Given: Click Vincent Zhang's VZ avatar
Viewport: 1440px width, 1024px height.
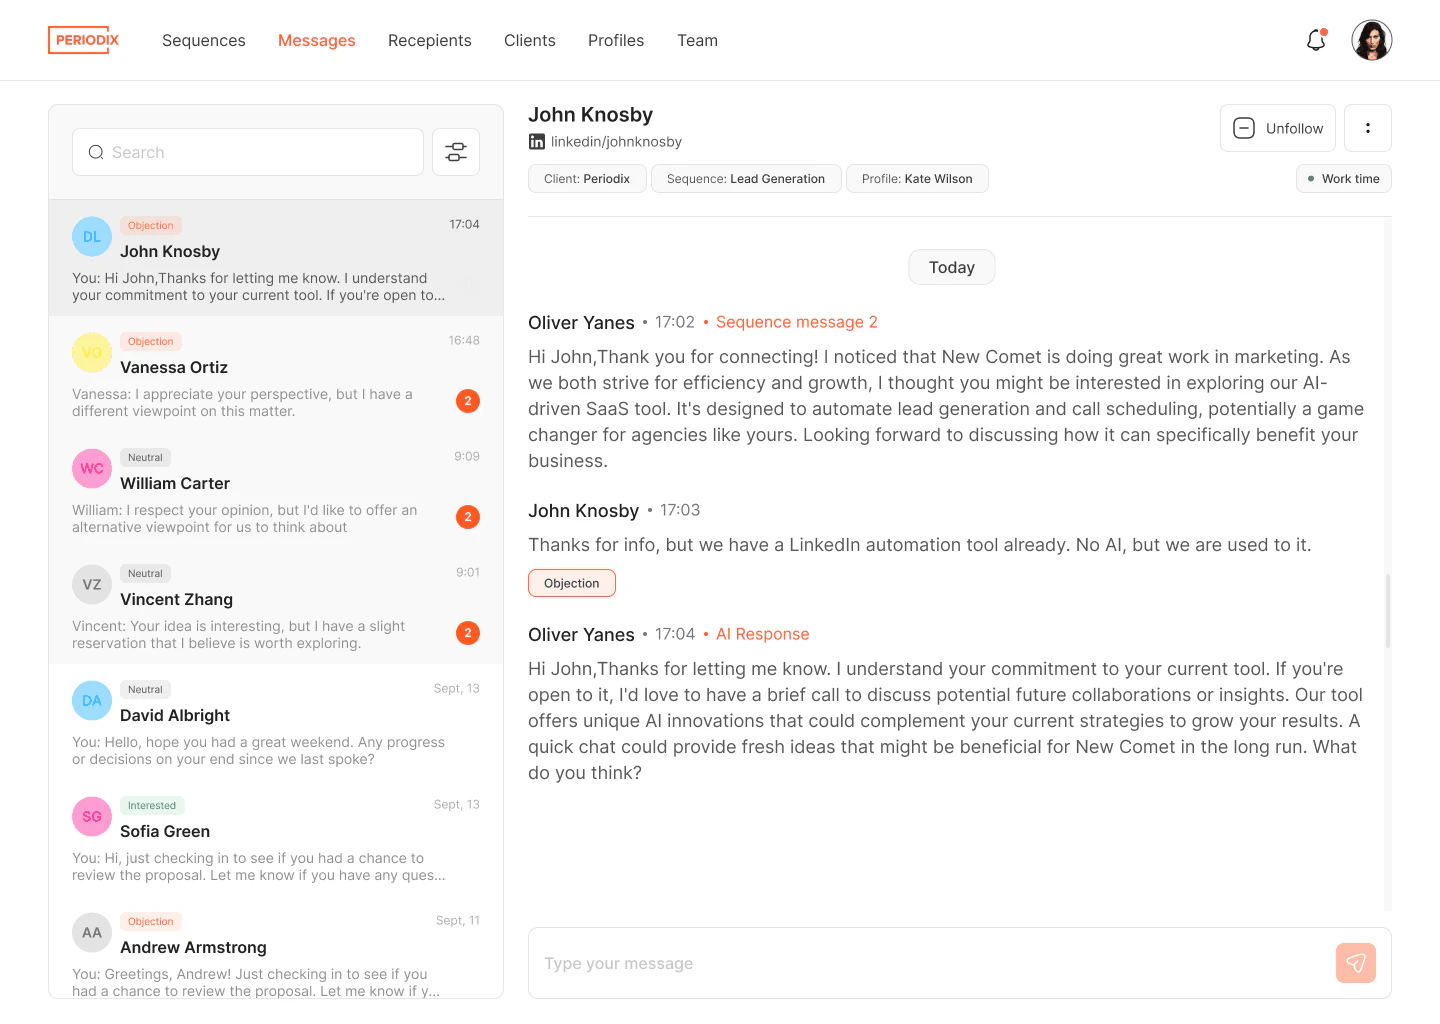Looking at the screenshot, I should (92, 585).
